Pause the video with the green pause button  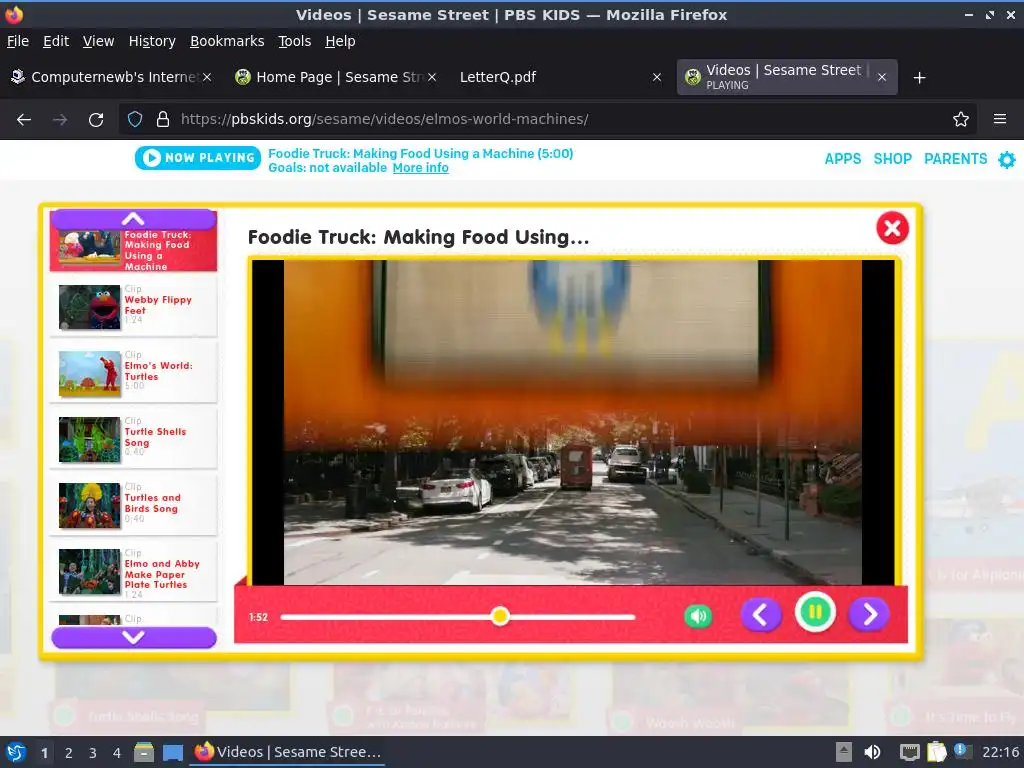pos(815,613)
